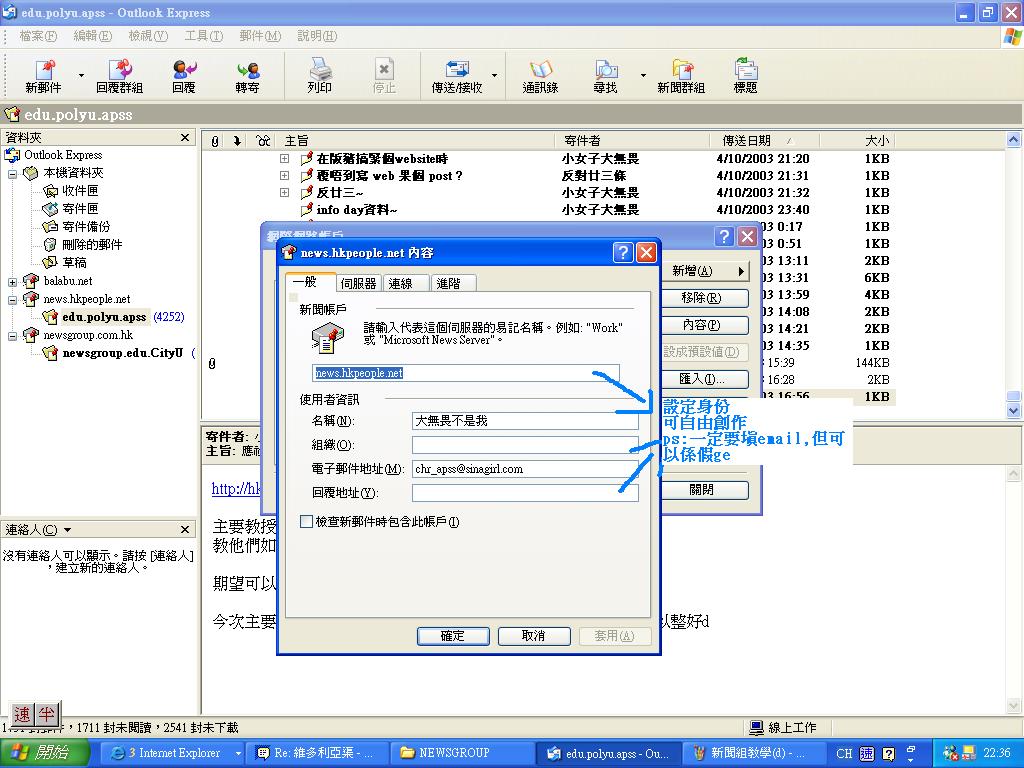Open the 通訊錄 (address book) icon
This screenshot has width=1024, height=768.
point(541,76)
